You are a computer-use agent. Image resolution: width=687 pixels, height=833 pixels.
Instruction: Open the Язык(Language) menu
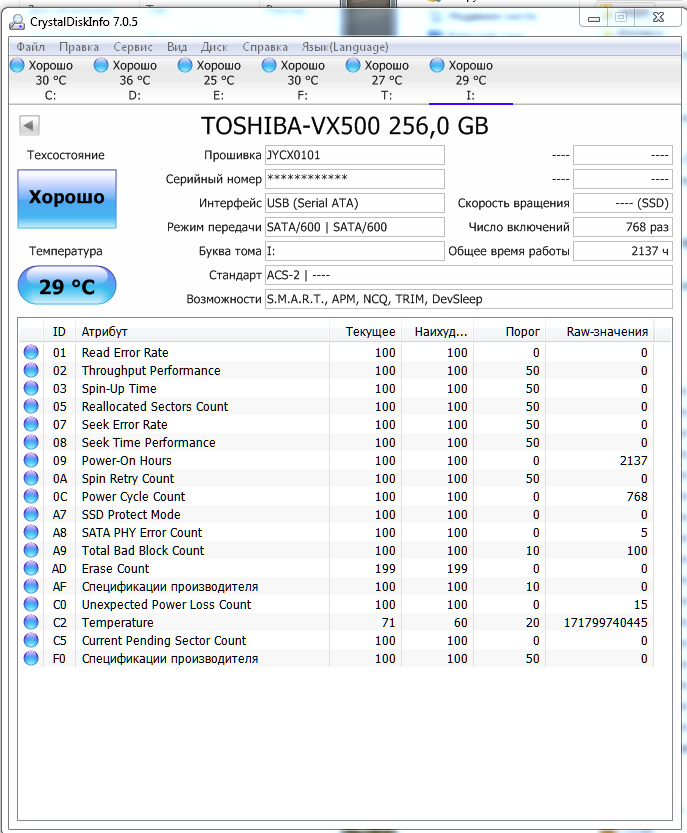pyautogui.click(x=345, y=47)
